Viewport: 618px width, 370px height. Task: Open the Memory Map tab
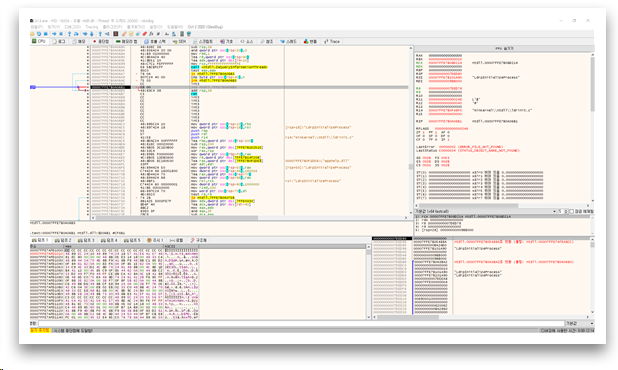click(127, 41)
